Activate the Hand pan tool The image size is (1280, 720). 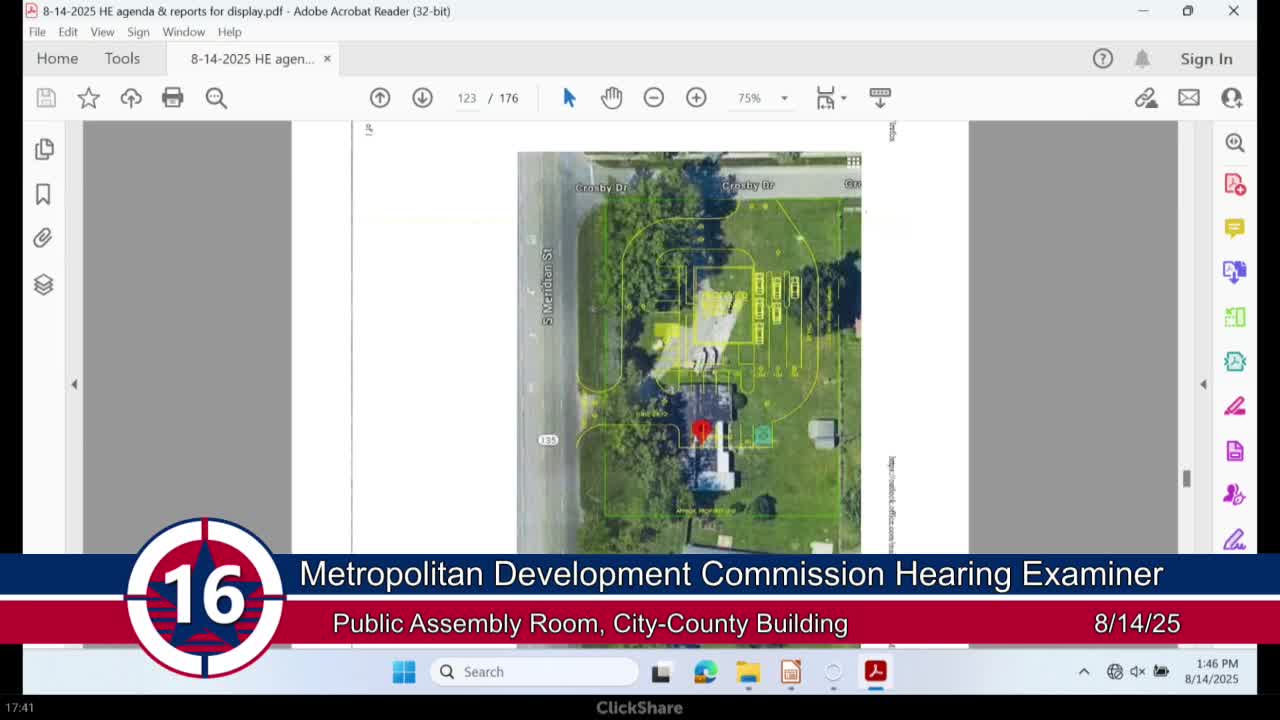point(611,98)
